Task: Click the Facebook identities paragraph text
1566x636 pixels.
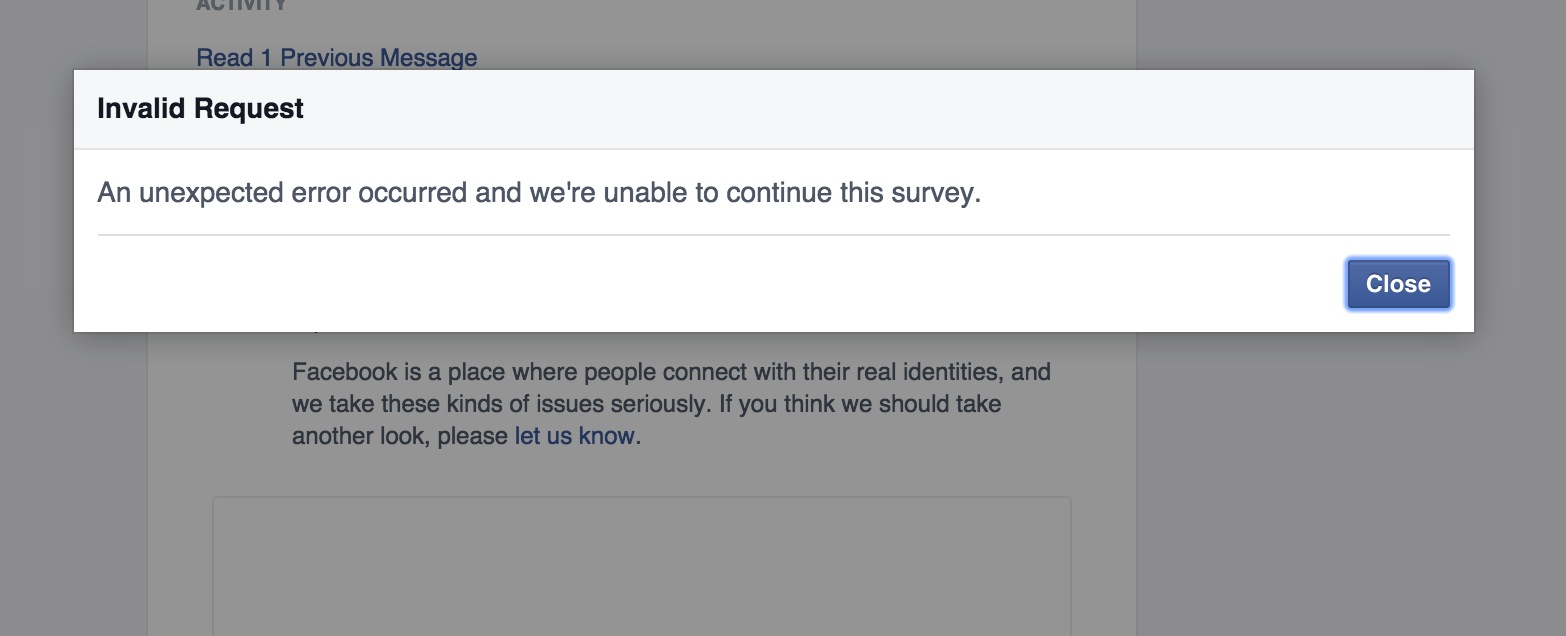Action: [x=670, y=403]
